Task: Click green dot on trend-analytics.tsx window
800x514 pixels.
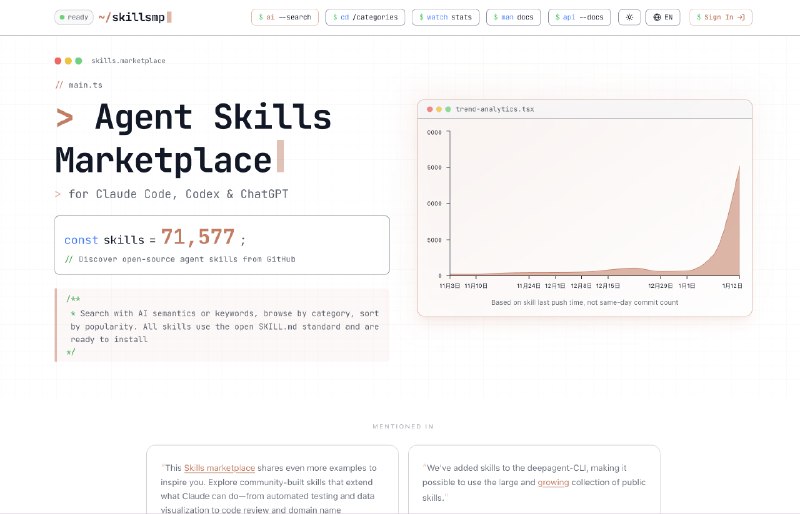Action: [x=447, y=109]
